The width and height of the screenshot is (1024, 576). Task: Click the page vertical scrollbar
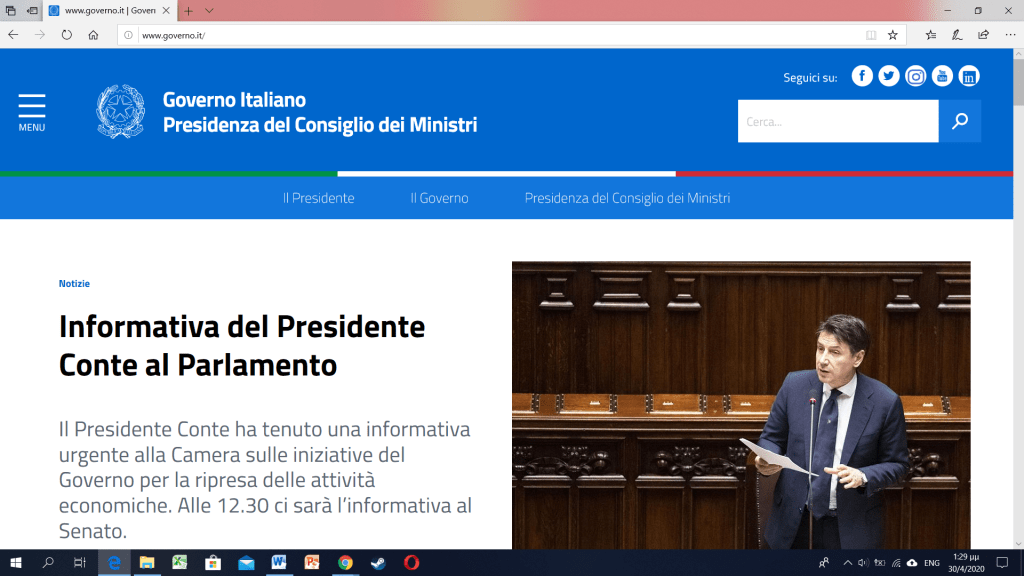(x=1018, y=300)
